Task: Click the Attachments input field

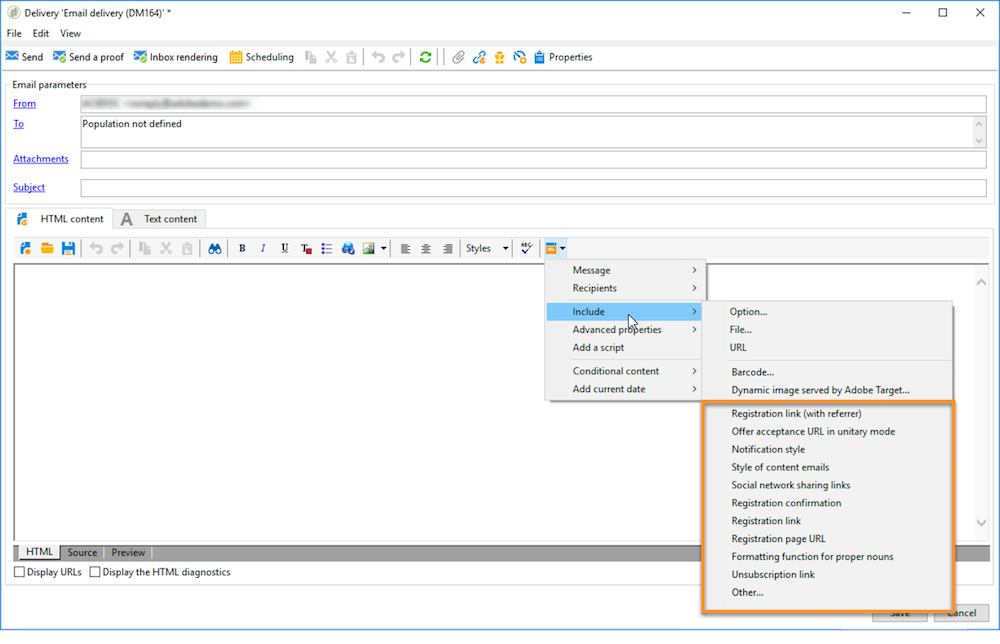Action: (533, 159)
